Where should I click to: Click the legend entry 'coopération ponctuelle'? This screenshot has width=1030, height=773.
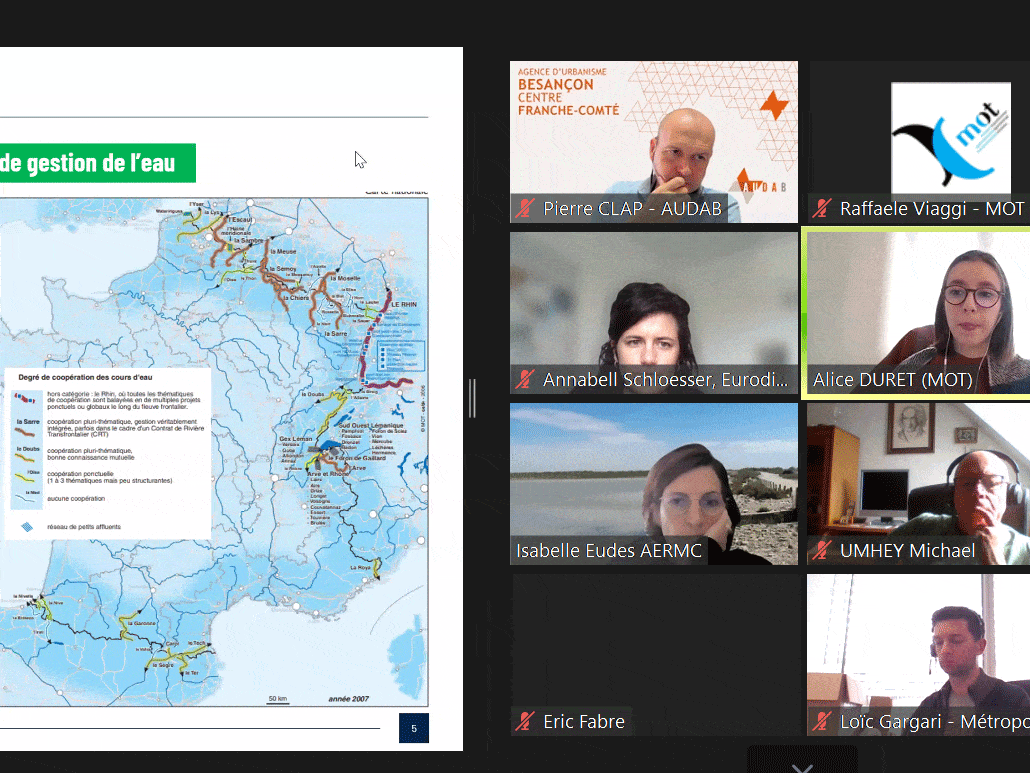[x=80, y=474]
